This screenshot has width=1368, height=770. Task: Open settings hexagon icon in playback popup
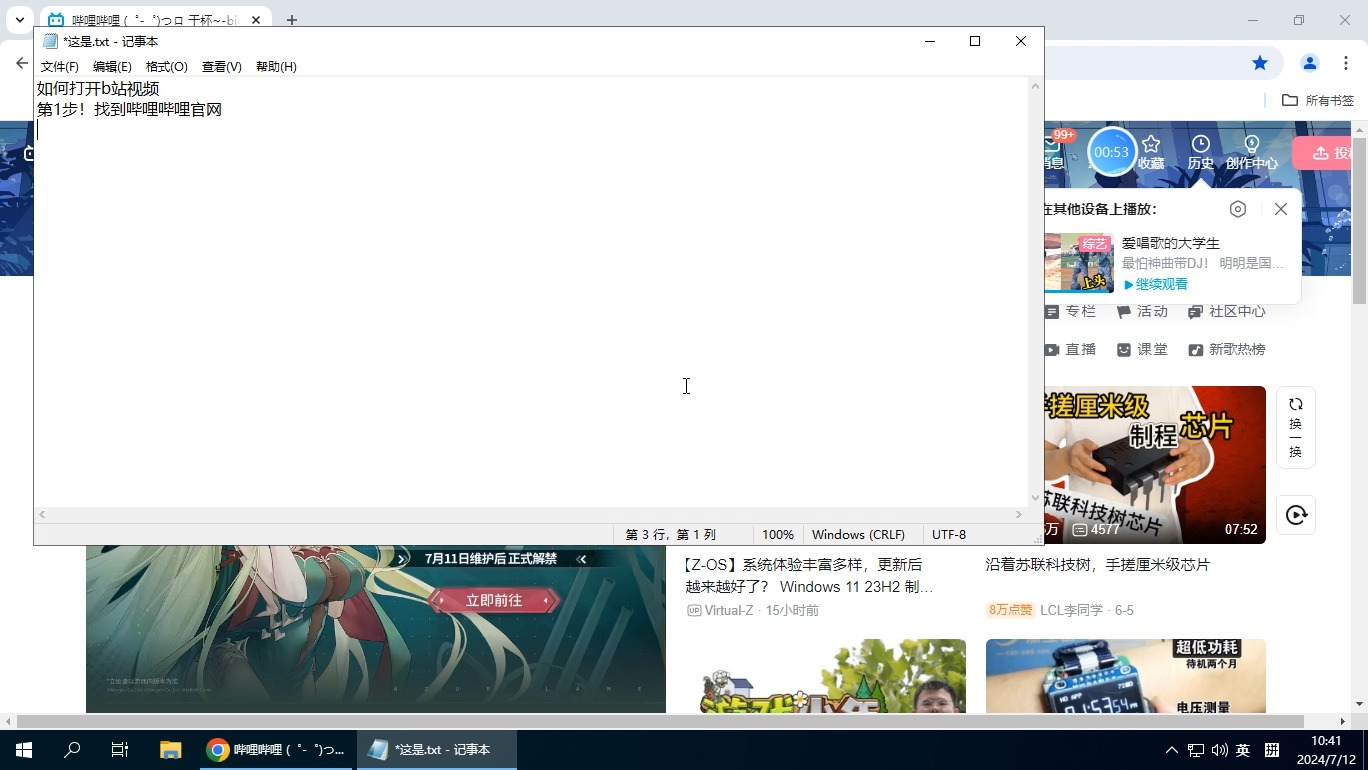click(1238, 209)
